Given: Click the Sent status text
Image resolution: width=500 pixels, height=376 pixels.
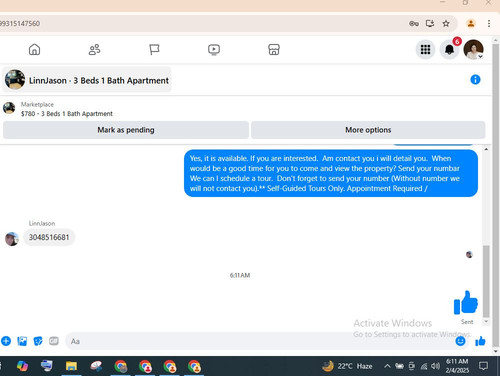Looking at the screenshot, I should 467,322.
